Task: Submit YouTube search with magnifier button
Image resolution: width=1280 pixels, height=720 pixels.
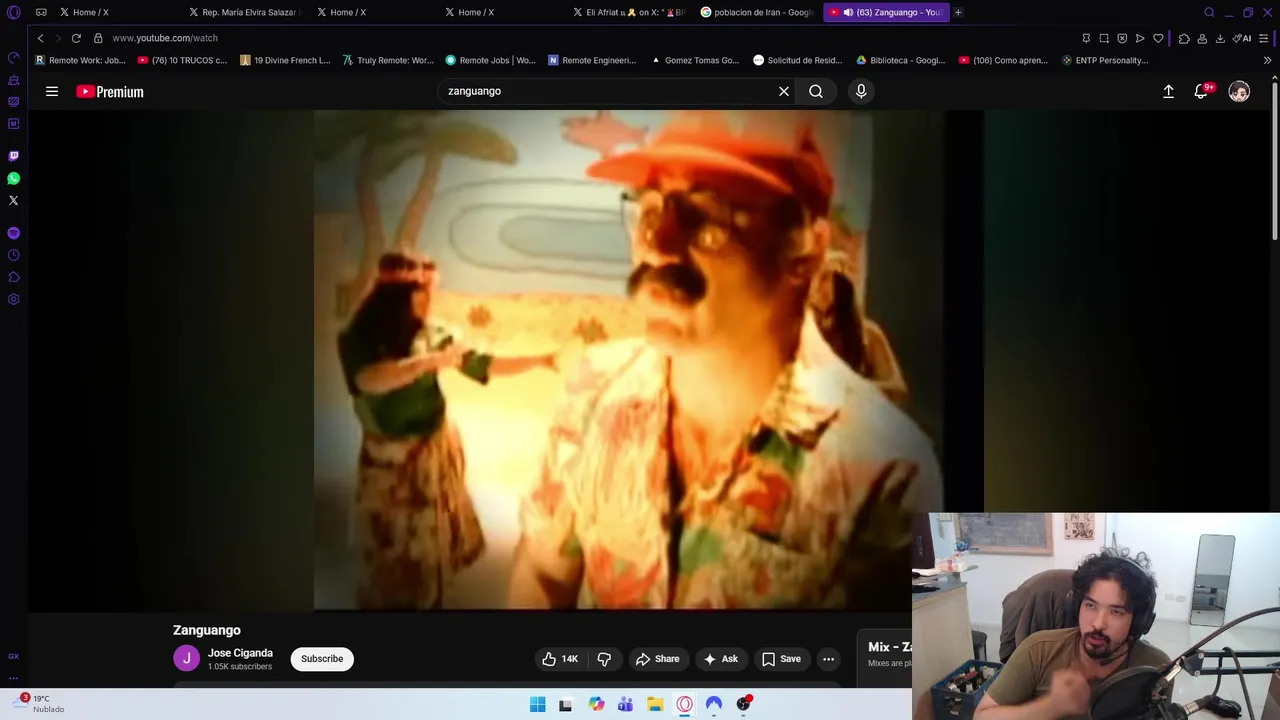Action: click(816, 91)
